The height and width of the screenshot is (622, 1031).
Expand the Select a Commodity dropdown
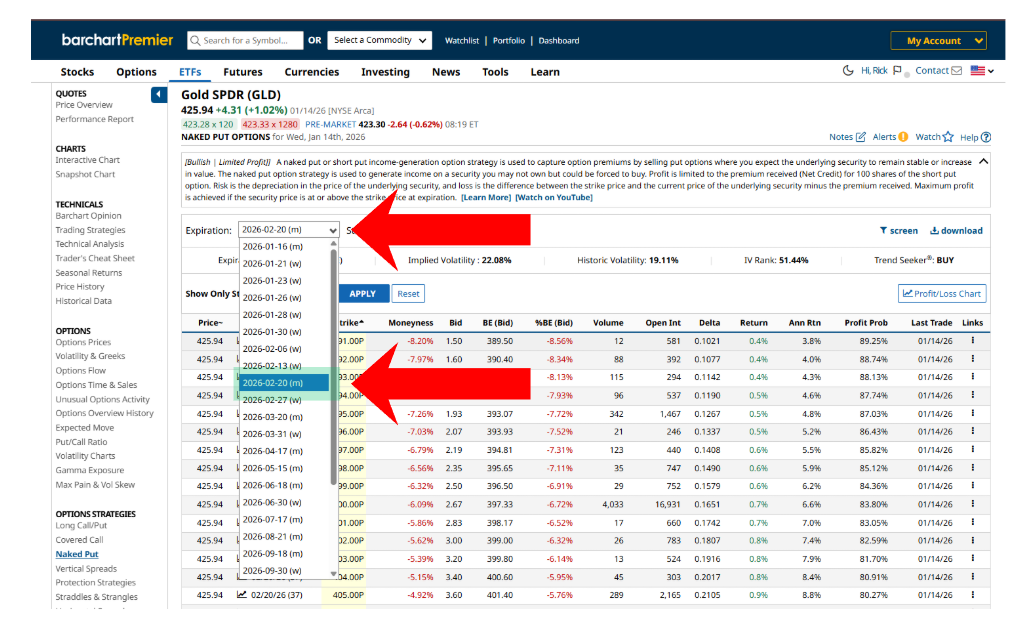[379, 41]
